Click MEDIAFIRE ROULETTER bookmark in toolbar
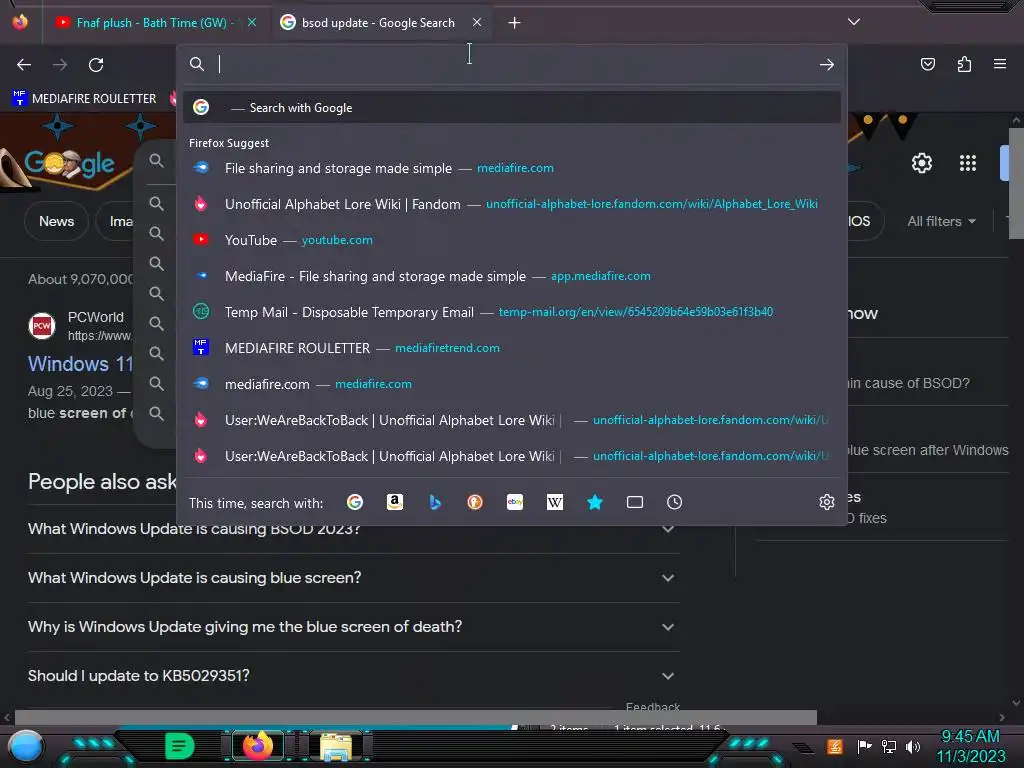The width and height of the screenshot is (1024, 768). pos(84,99)
